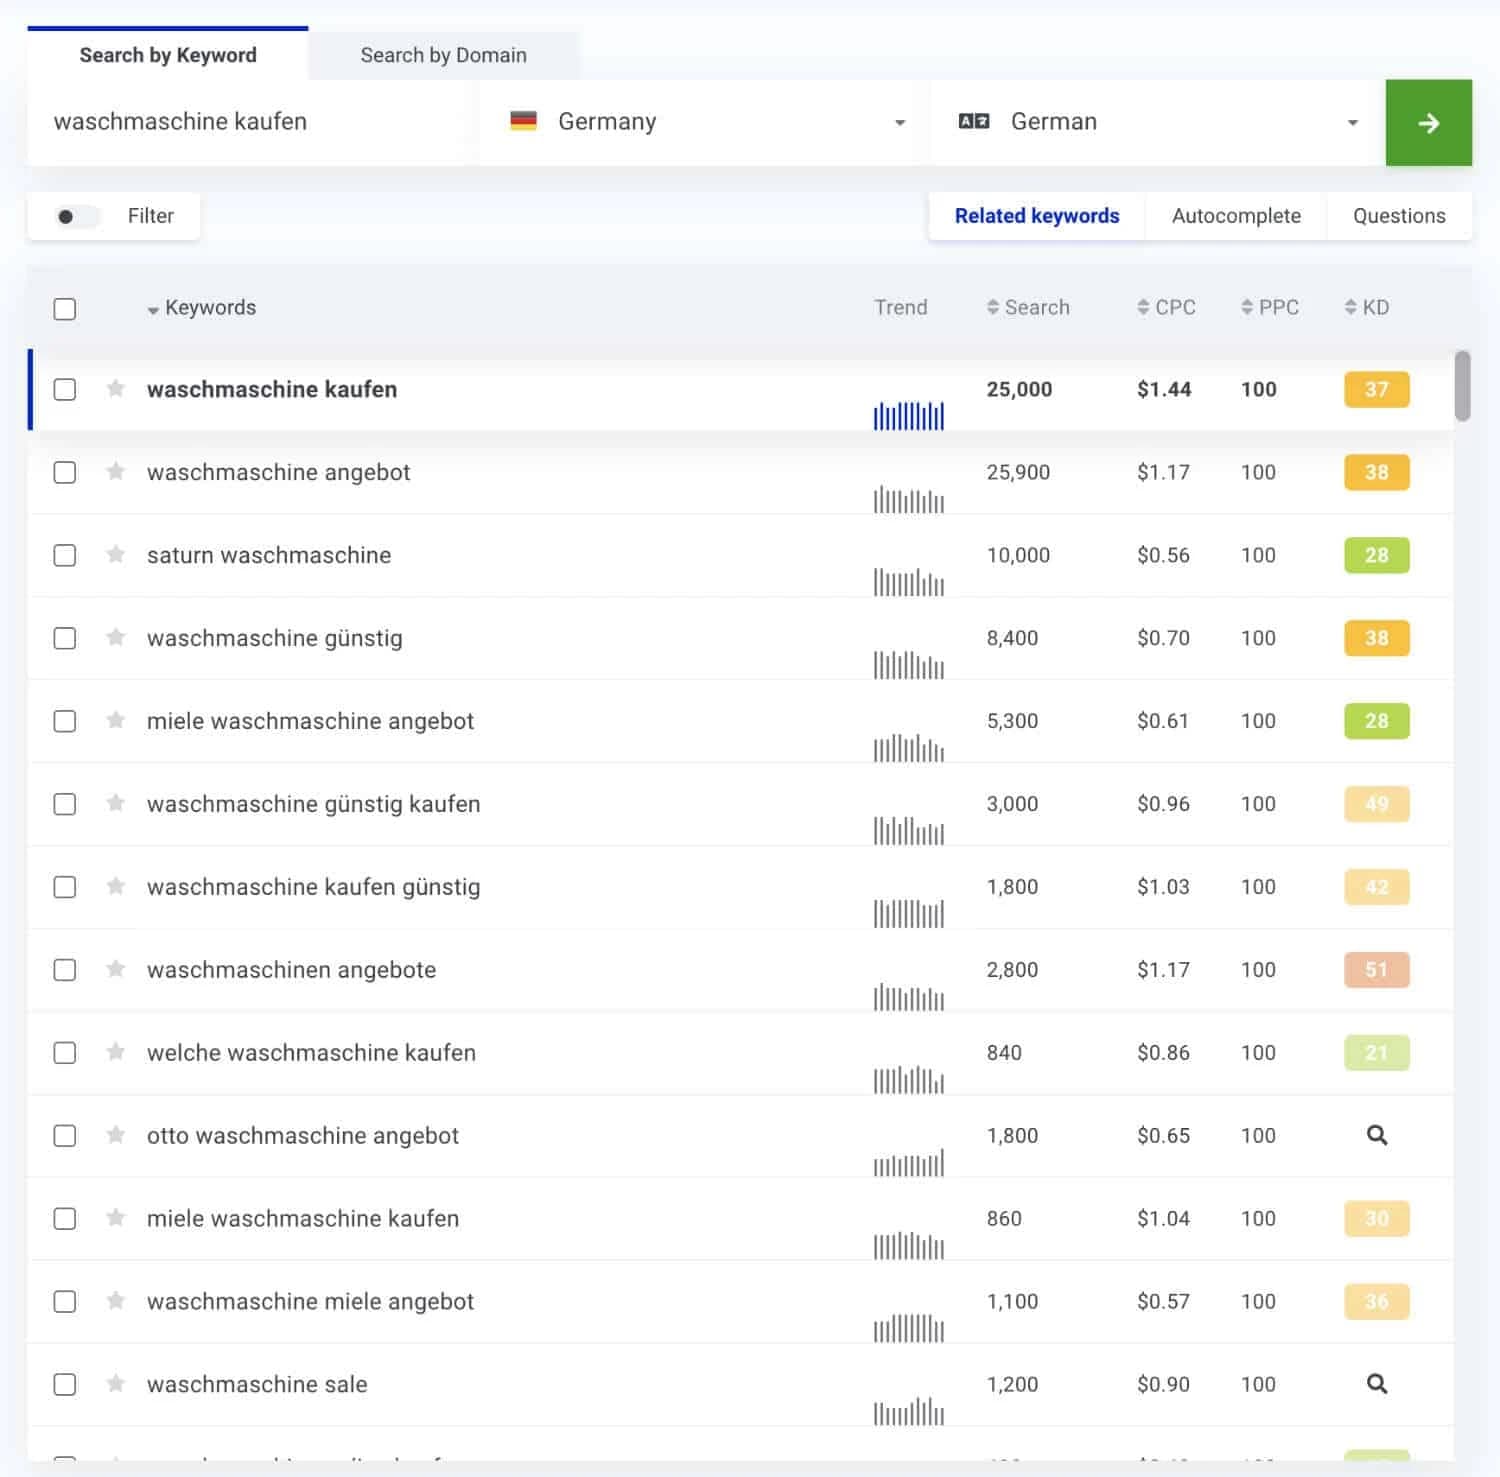The height and width of the screenshot is (1477, 1500).
Task: Star the keyword waschmaschine kaufen
Action: (x=115, y=390)
